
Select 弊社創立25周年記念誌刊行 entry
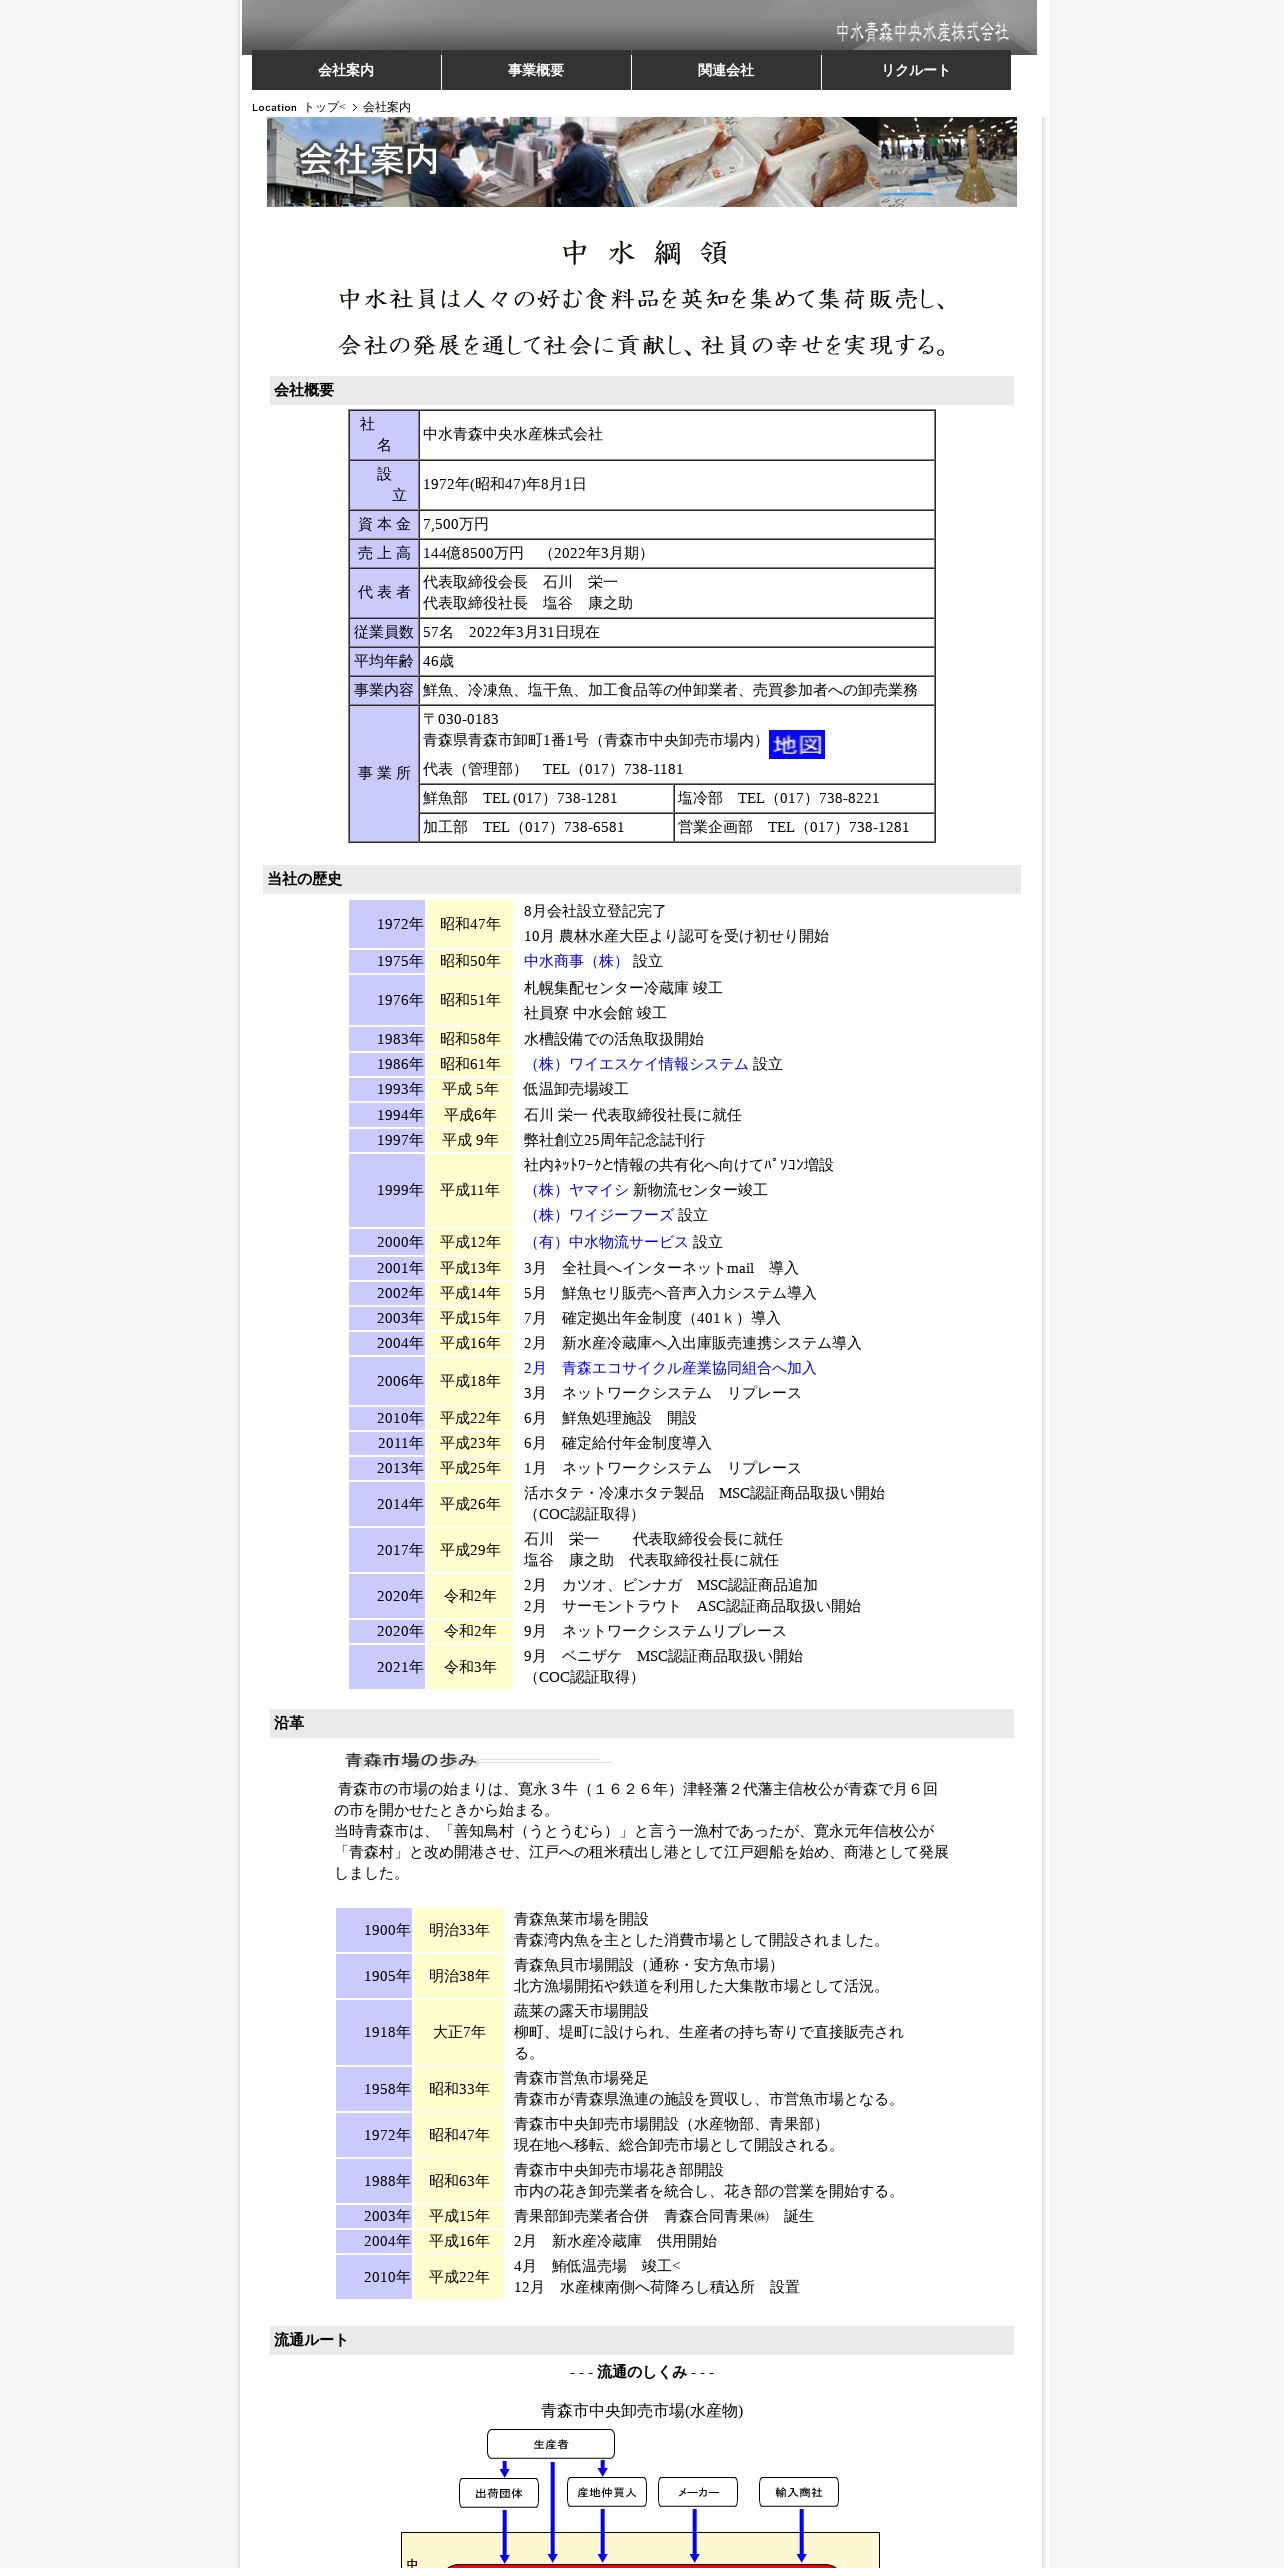[614, 1140]
